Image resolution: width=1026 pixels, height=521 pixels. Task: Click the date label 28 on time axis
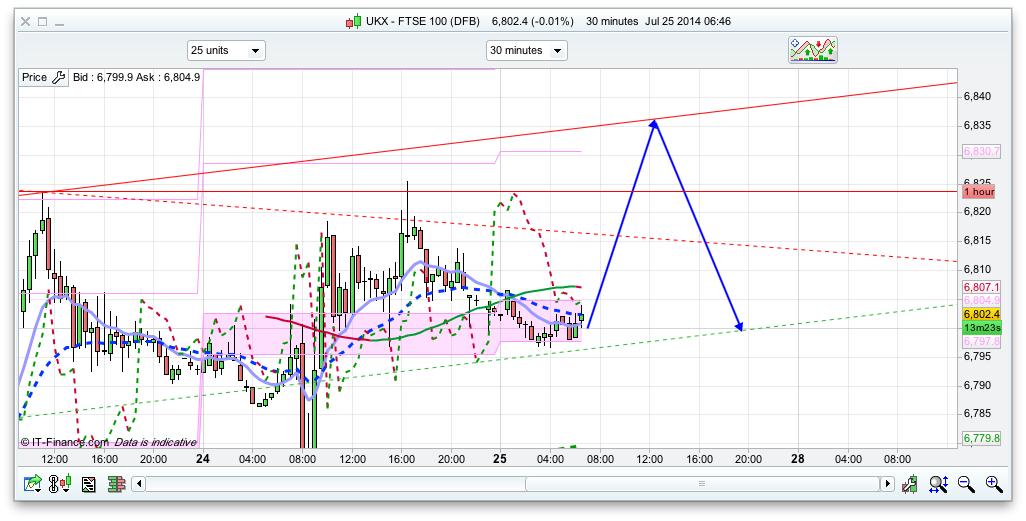(x=798, y=459)
